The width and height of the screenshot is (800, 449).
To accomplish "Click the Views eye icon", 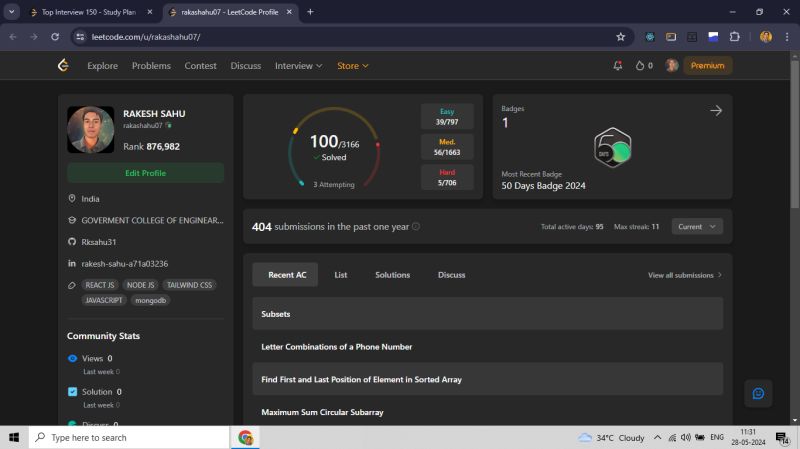I will (72, 358).
